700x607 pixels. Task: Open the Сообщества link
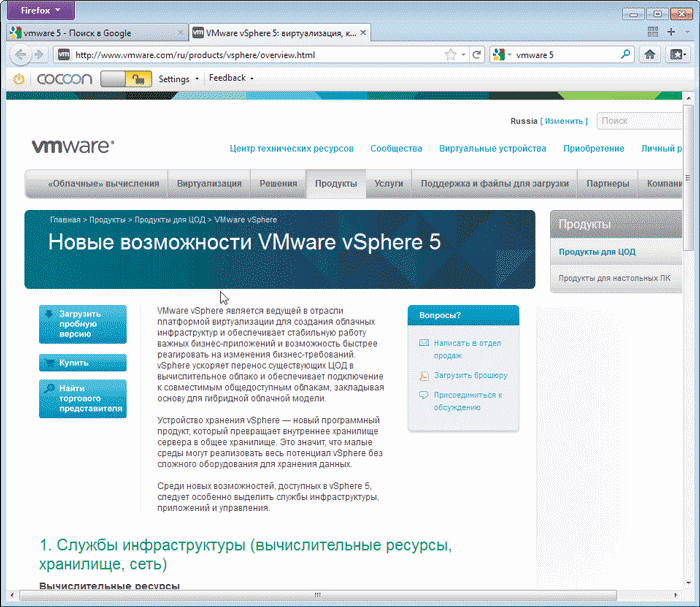pos(396,149)
